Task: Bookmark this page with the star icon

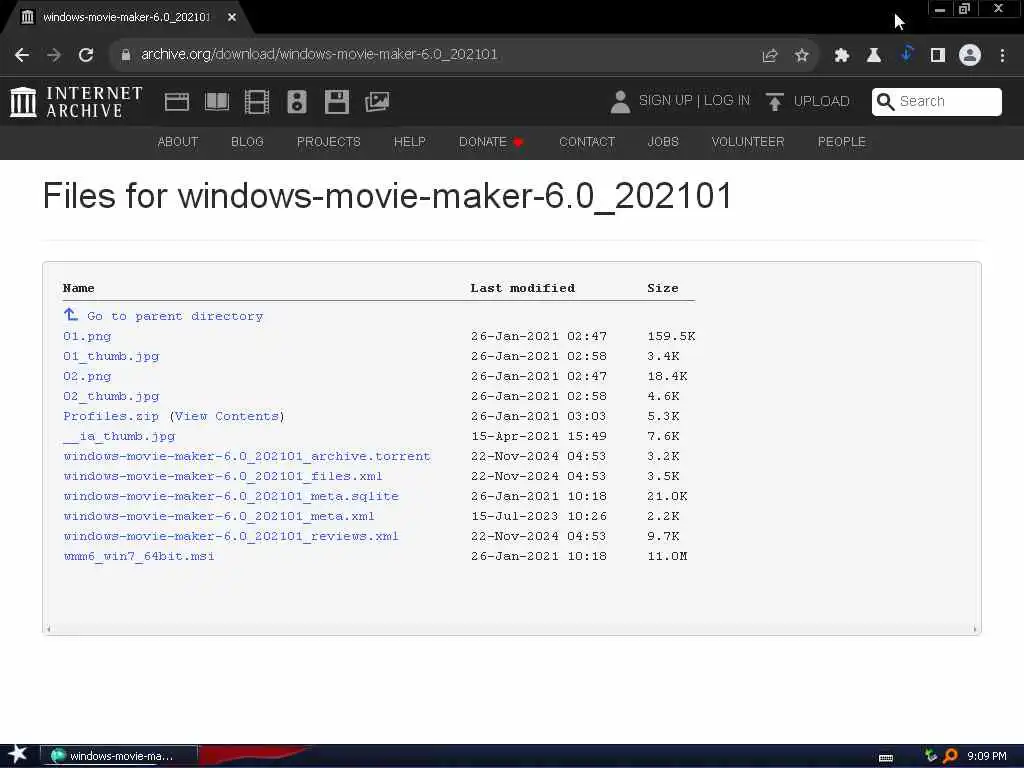Action: coord(802,56)
